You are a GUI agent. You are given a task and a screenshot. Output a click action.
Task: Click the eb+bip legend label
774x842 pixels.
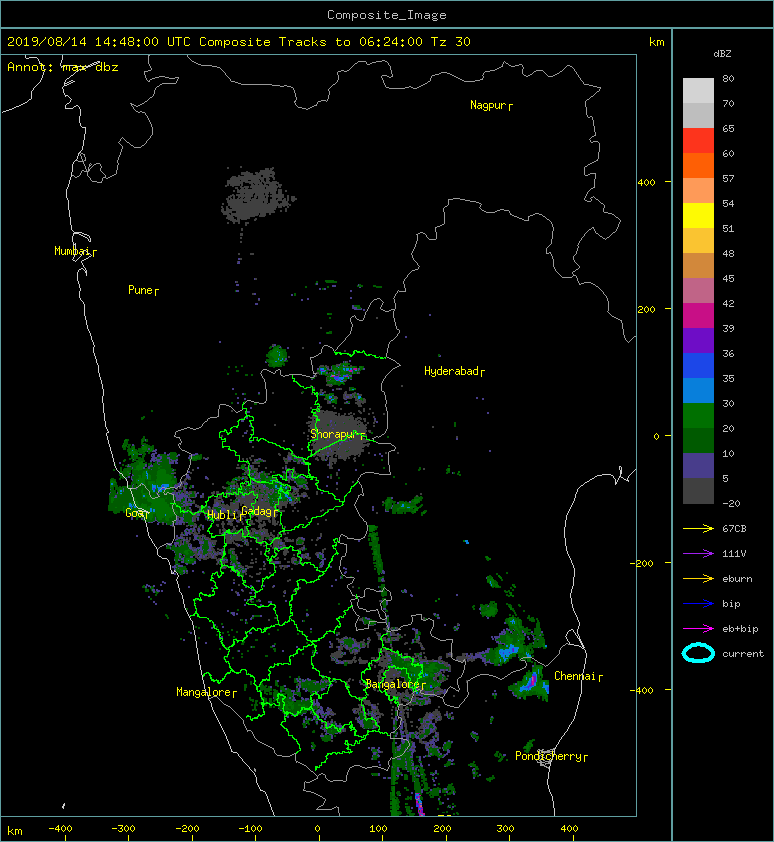pos(740,629)
